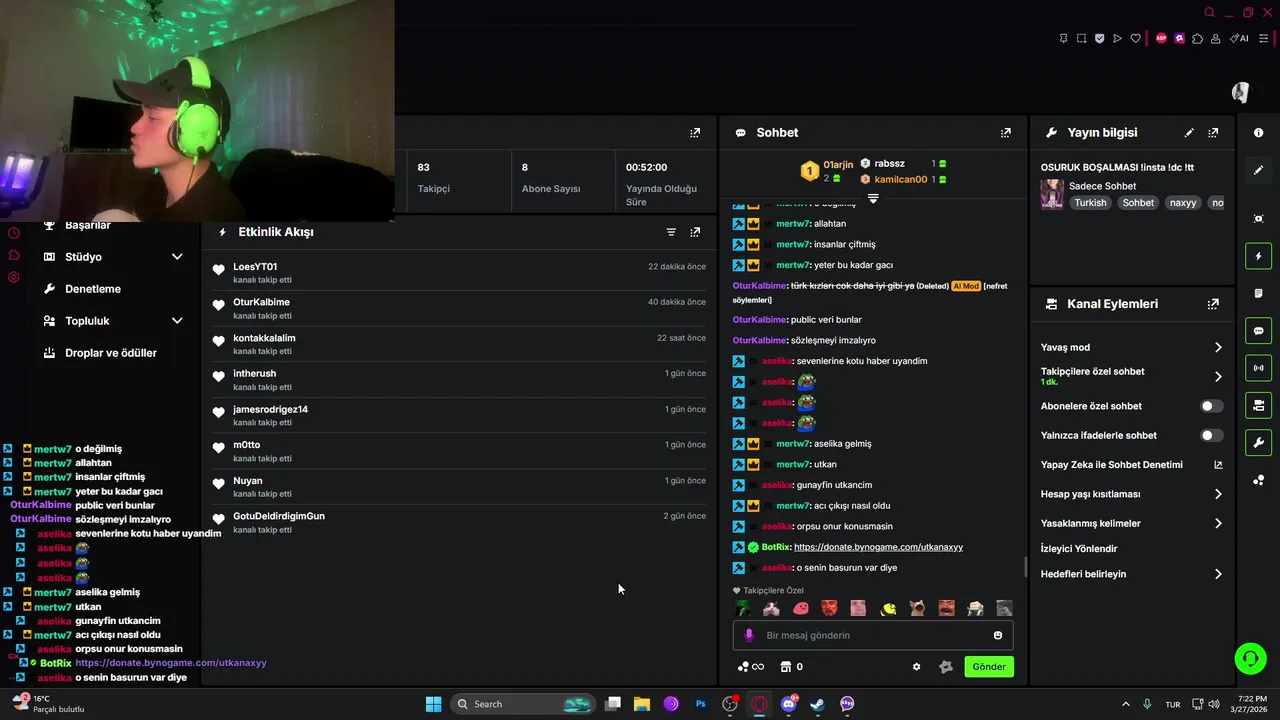Click the Sadece Sohbet category thumbnail
The width and height of the screenshot is (1280, 720).
[x=1052, y=194]
